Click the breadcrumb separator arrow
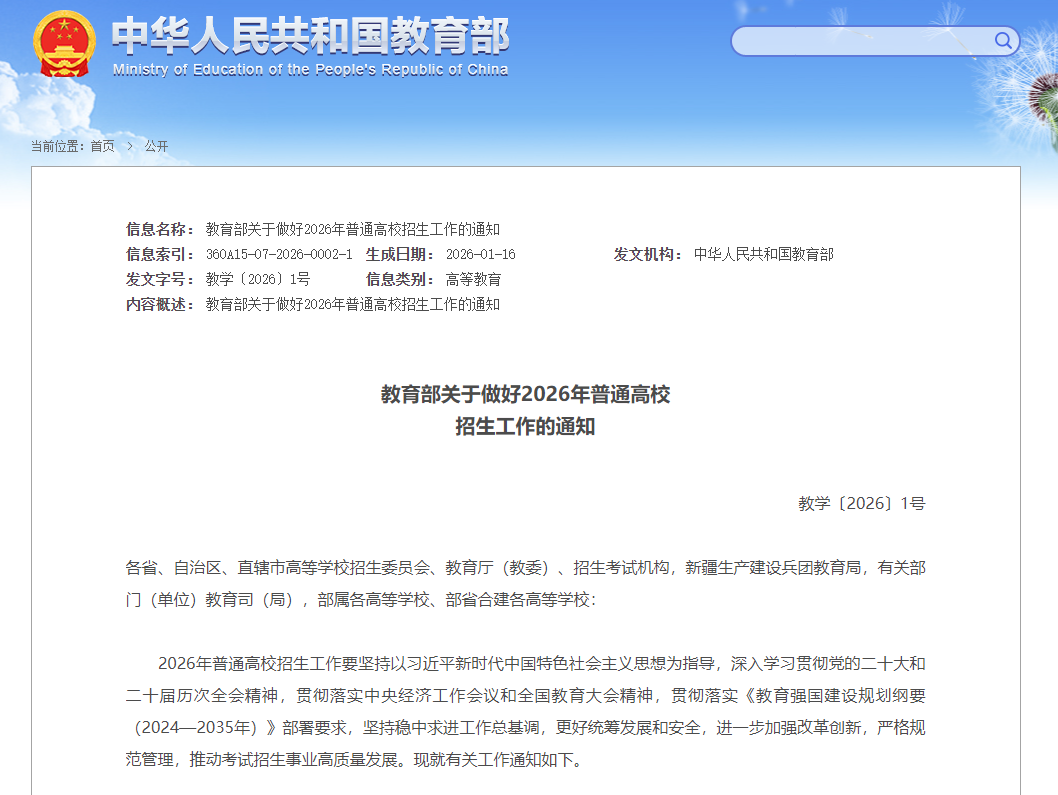 (129, 146)
